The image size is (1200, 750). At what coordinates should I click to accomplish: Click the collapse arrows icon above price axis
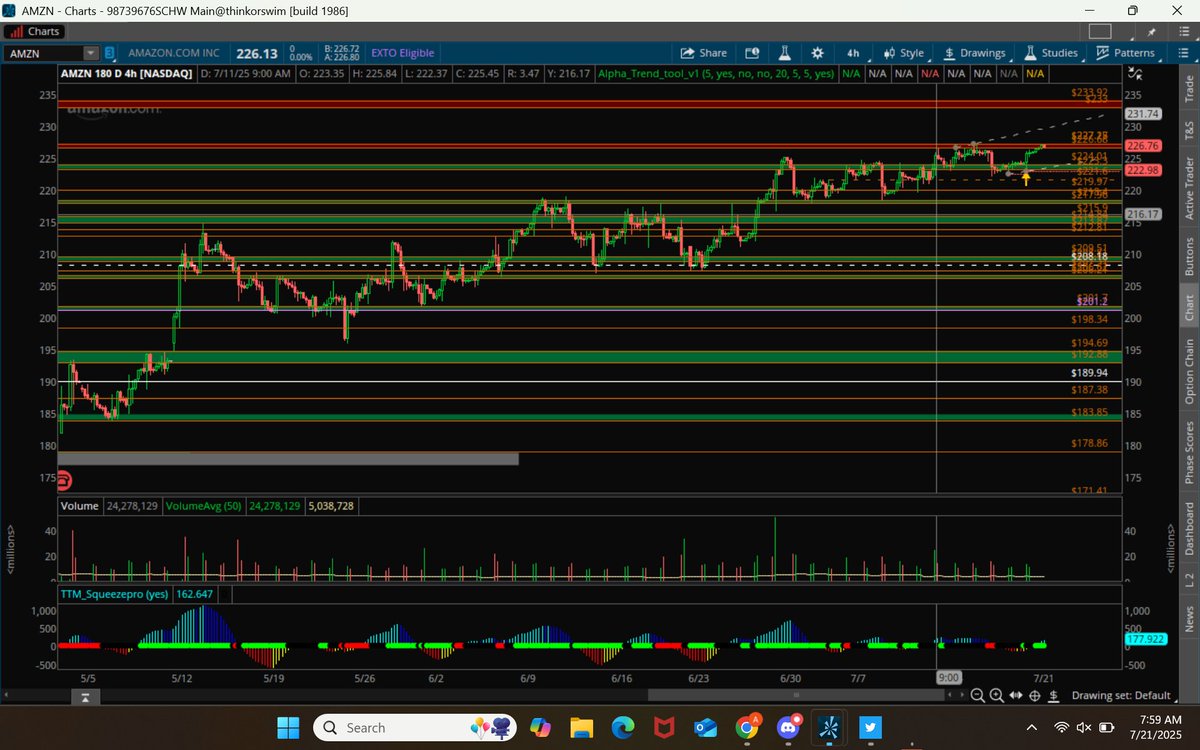[1134, 73]
